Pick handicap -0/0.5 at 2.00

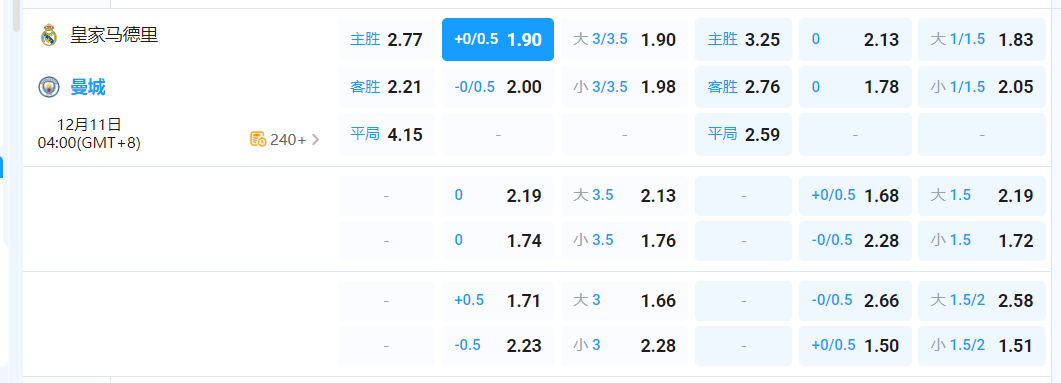tap(498, 87)
